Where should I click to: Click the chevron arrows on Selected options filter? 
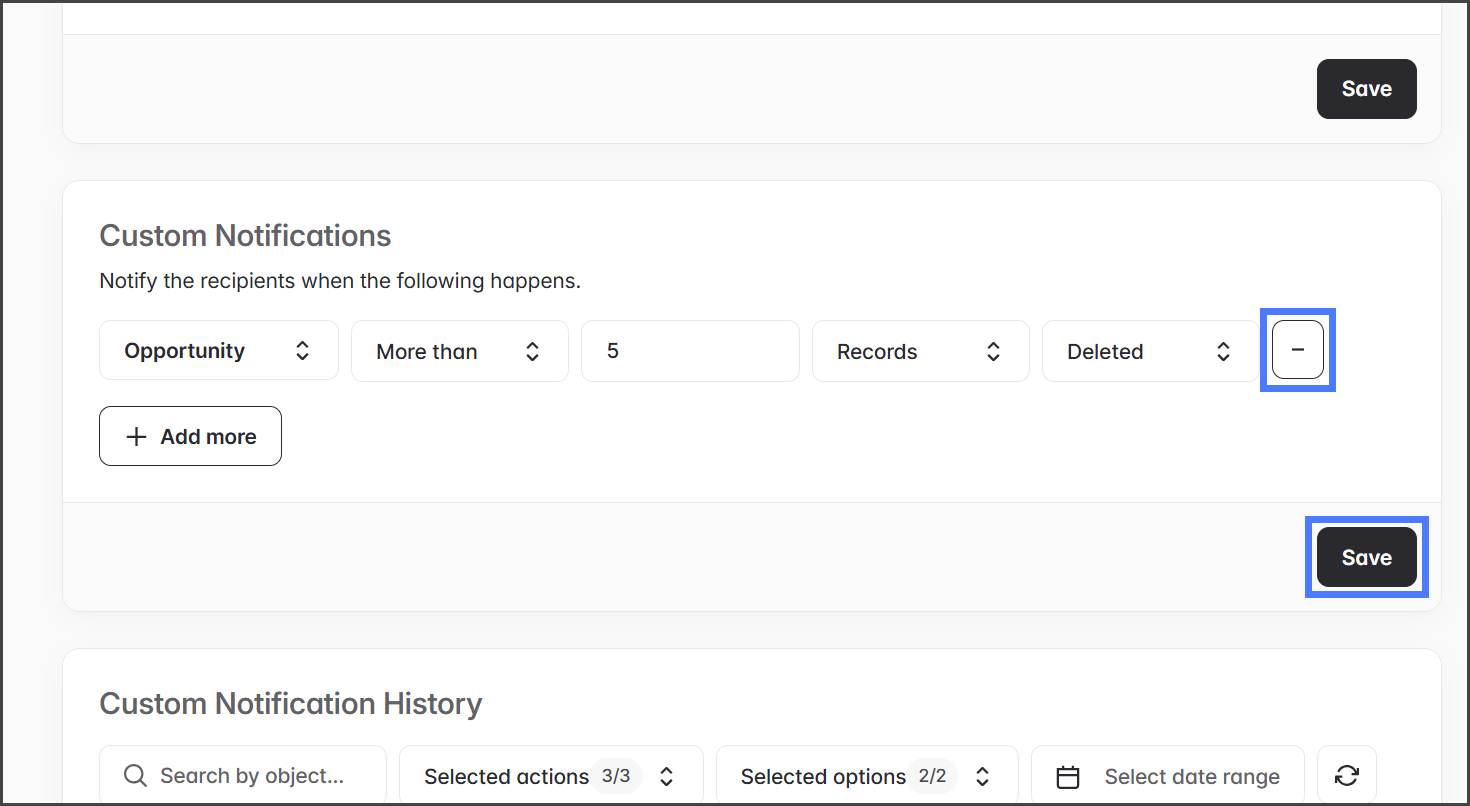983,777
